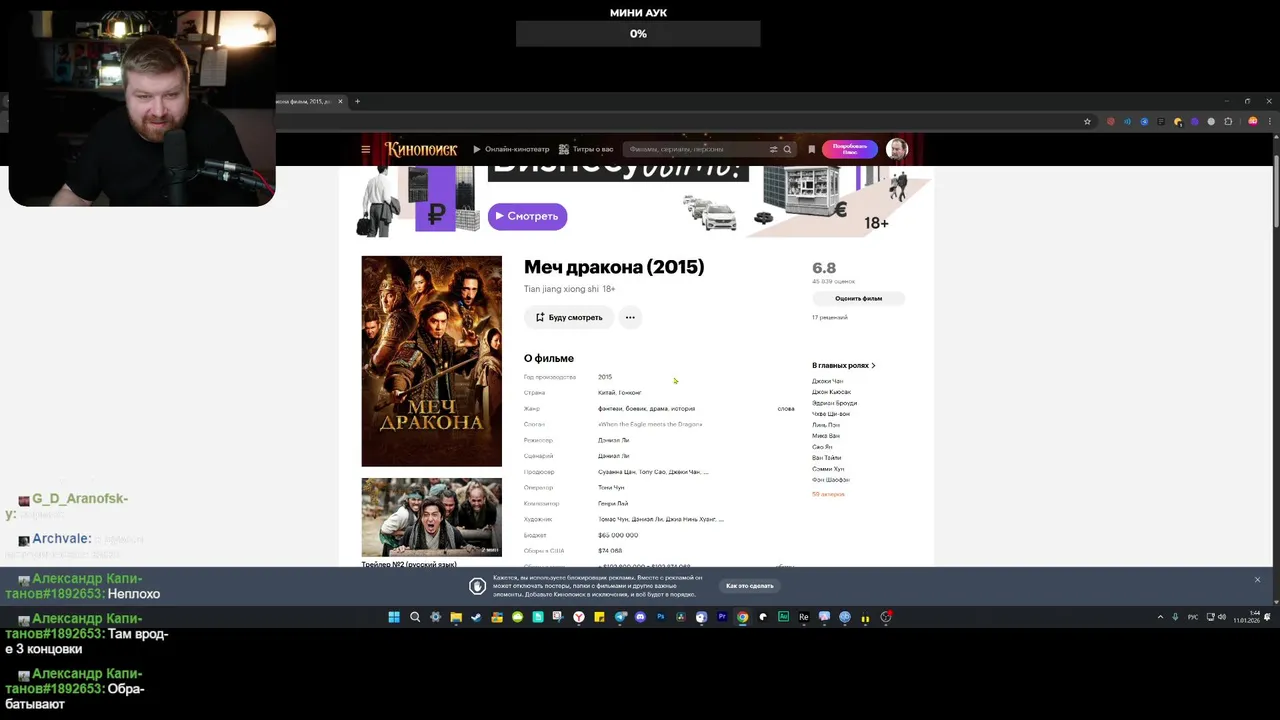Screen dimensions: 1280x720
Task: Open Steam from the taskbar
Action: (476, 617)
